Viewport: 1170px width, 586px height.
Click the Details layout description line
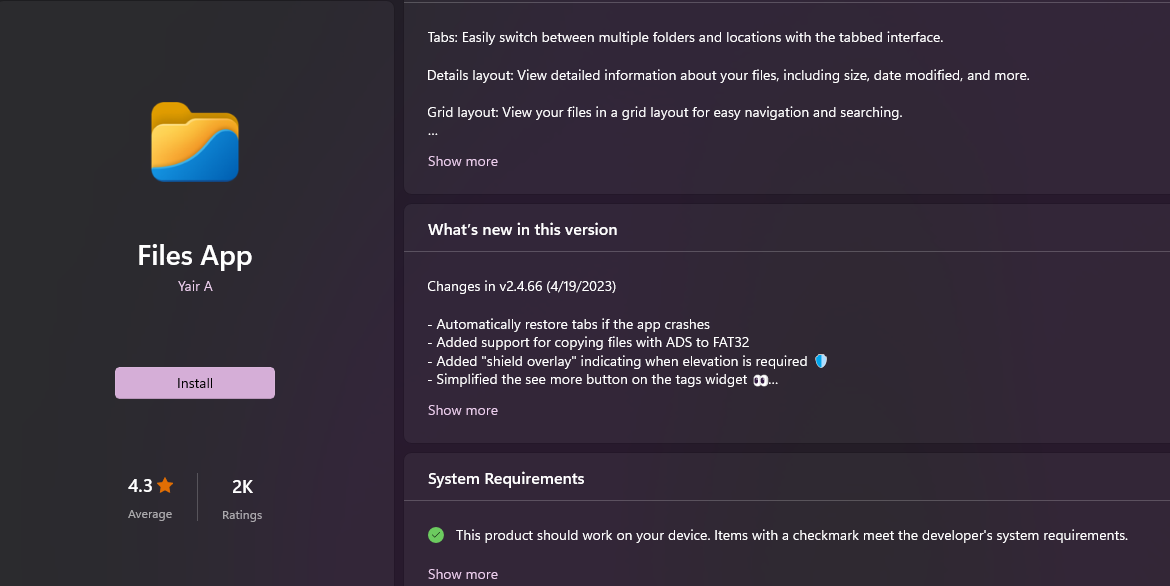point(728,75)
